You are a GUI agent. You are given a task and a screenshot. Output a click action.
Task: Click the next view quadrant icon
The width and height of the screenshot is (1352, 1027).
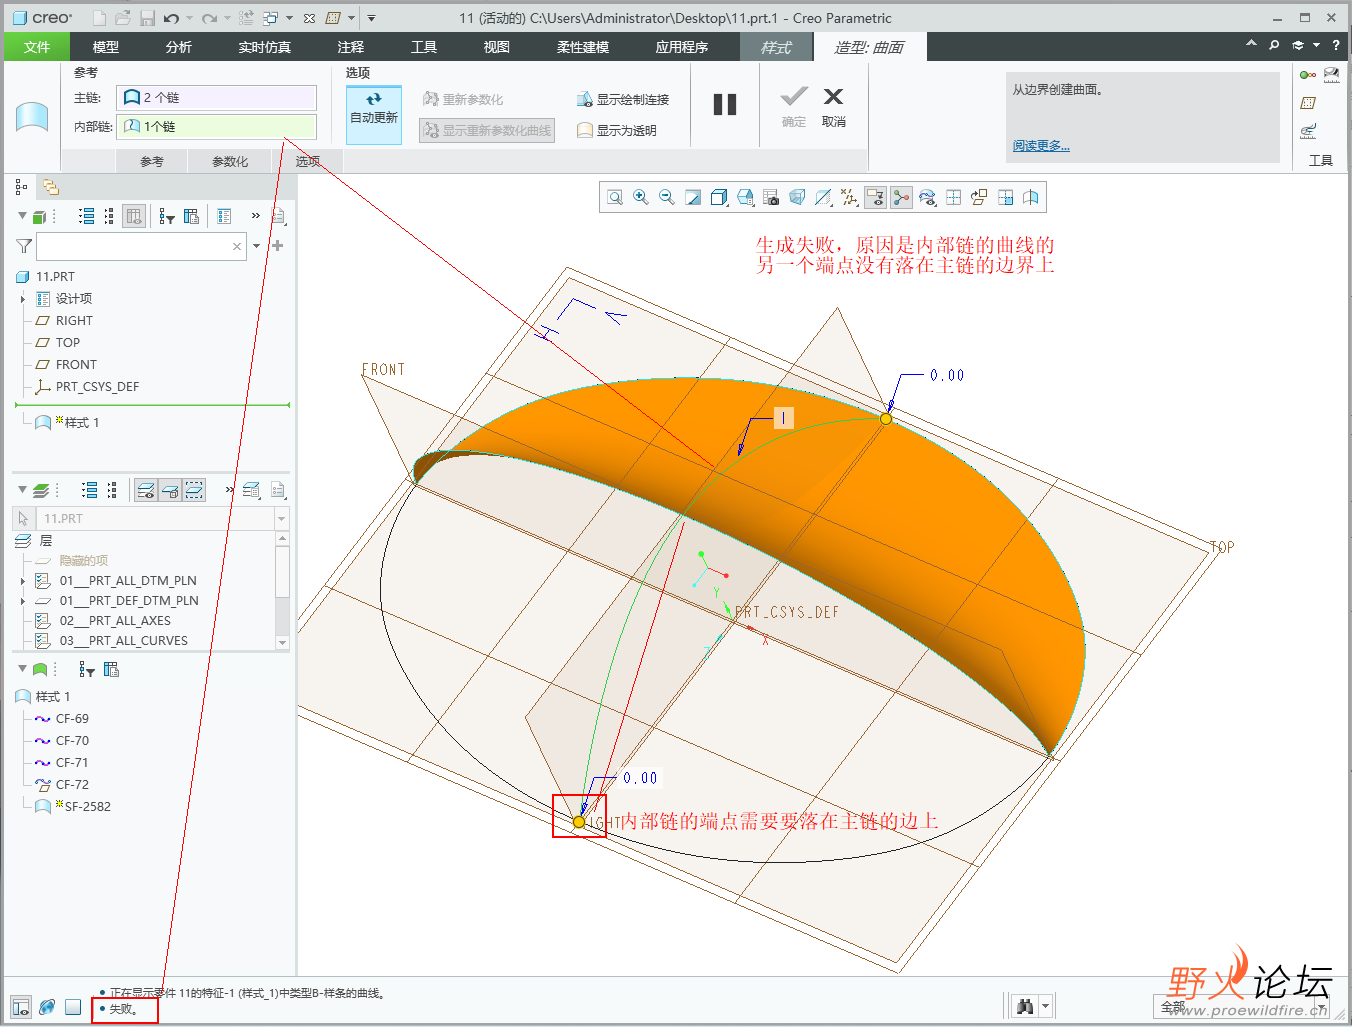(1005, 198)
